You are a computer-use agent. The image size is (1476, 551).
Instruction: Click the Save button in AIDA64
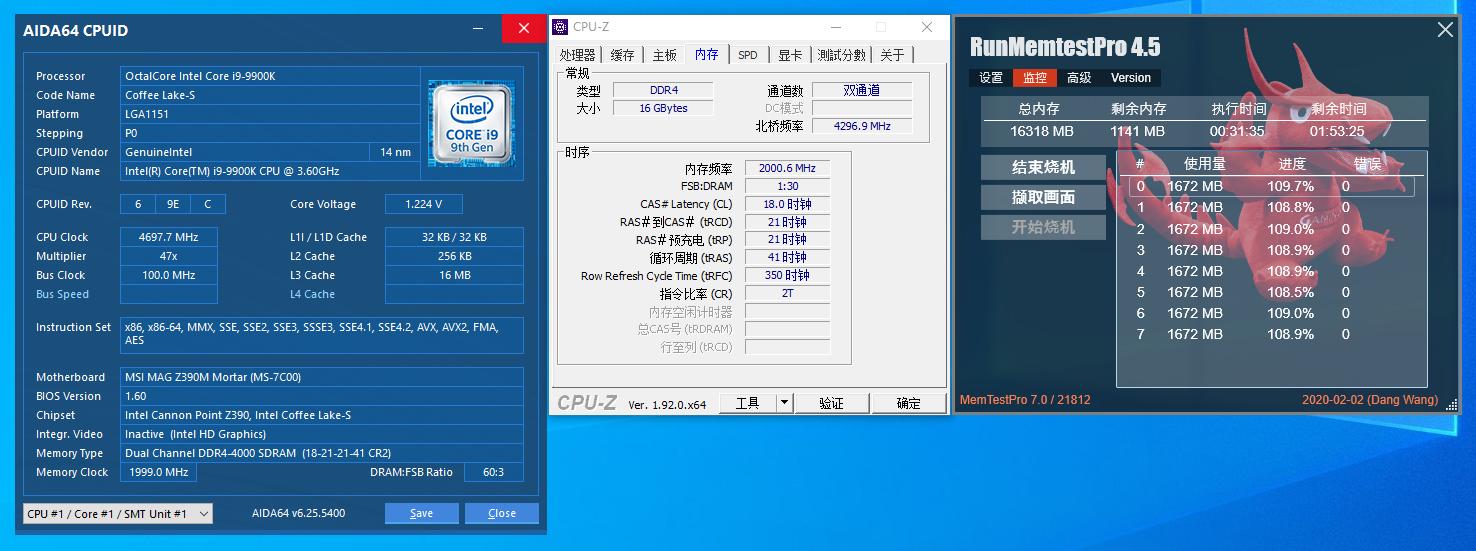pyautogui.click(x=422, y=513)
